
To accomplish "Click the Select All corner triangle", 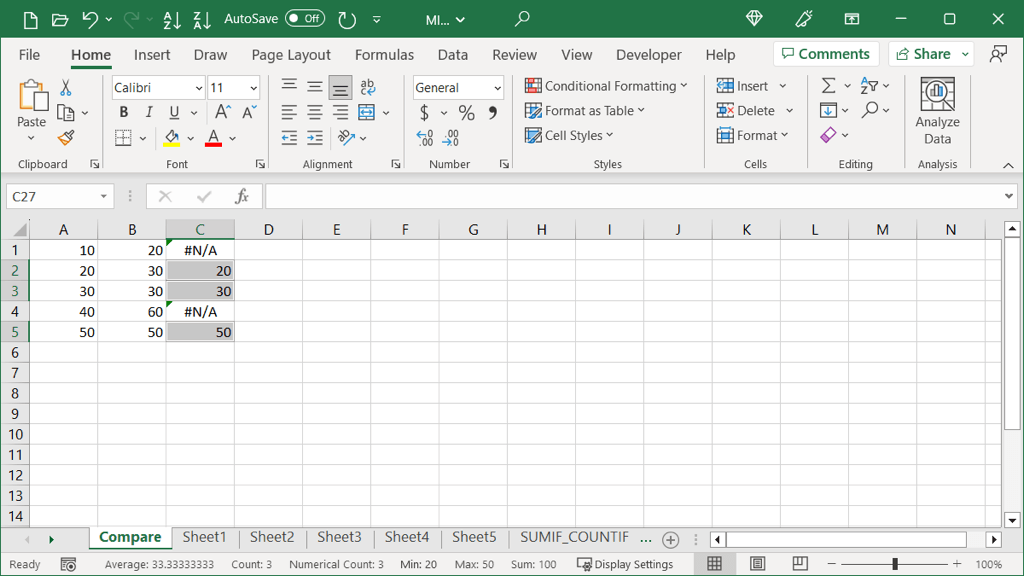I will pos(20,229).
